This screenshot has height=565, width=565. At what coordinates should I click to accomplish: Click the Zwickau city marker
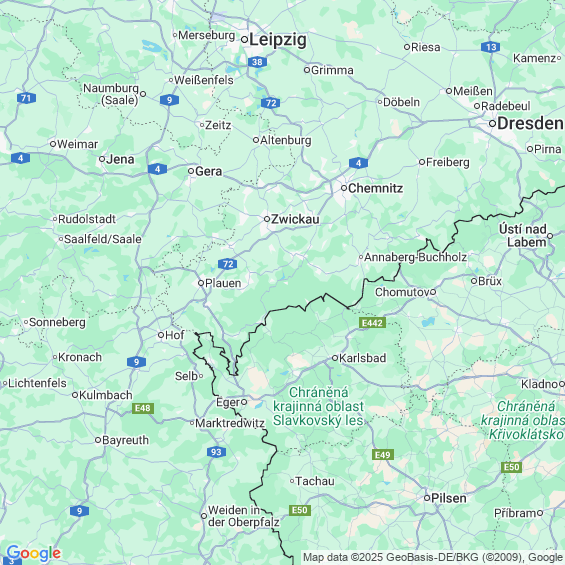(267, 219)
